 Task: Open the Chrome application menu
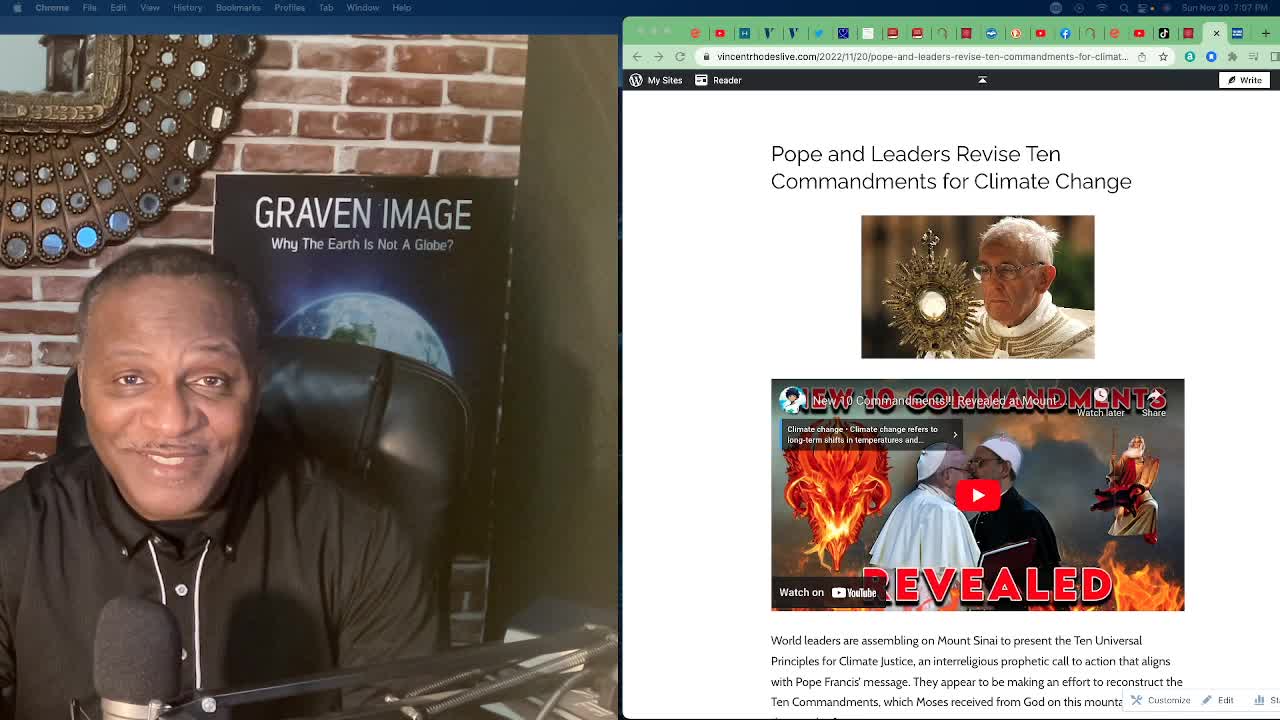(x=52, y=8)
